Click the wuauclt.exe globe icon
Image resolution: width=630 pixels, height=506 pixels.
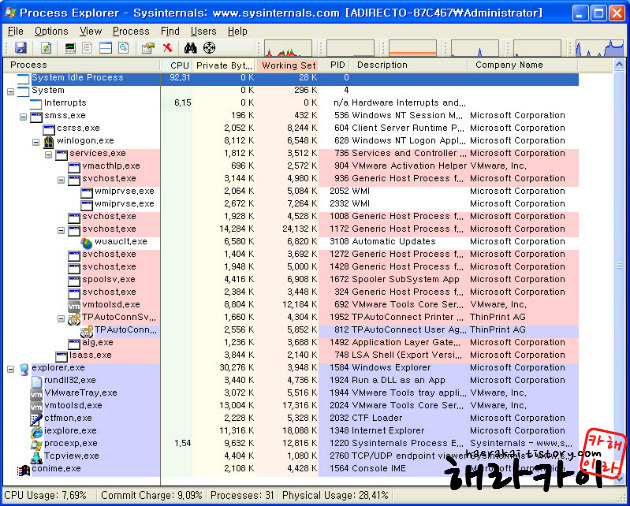[86, 242]
